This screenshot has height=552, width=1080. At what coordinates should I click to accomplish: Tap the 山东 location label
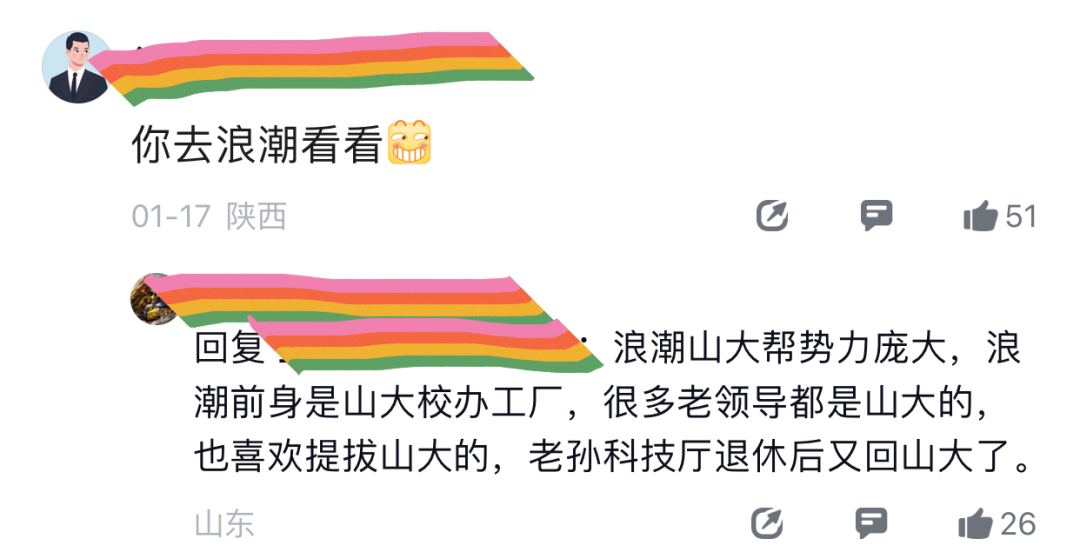(x=225, y=524)
